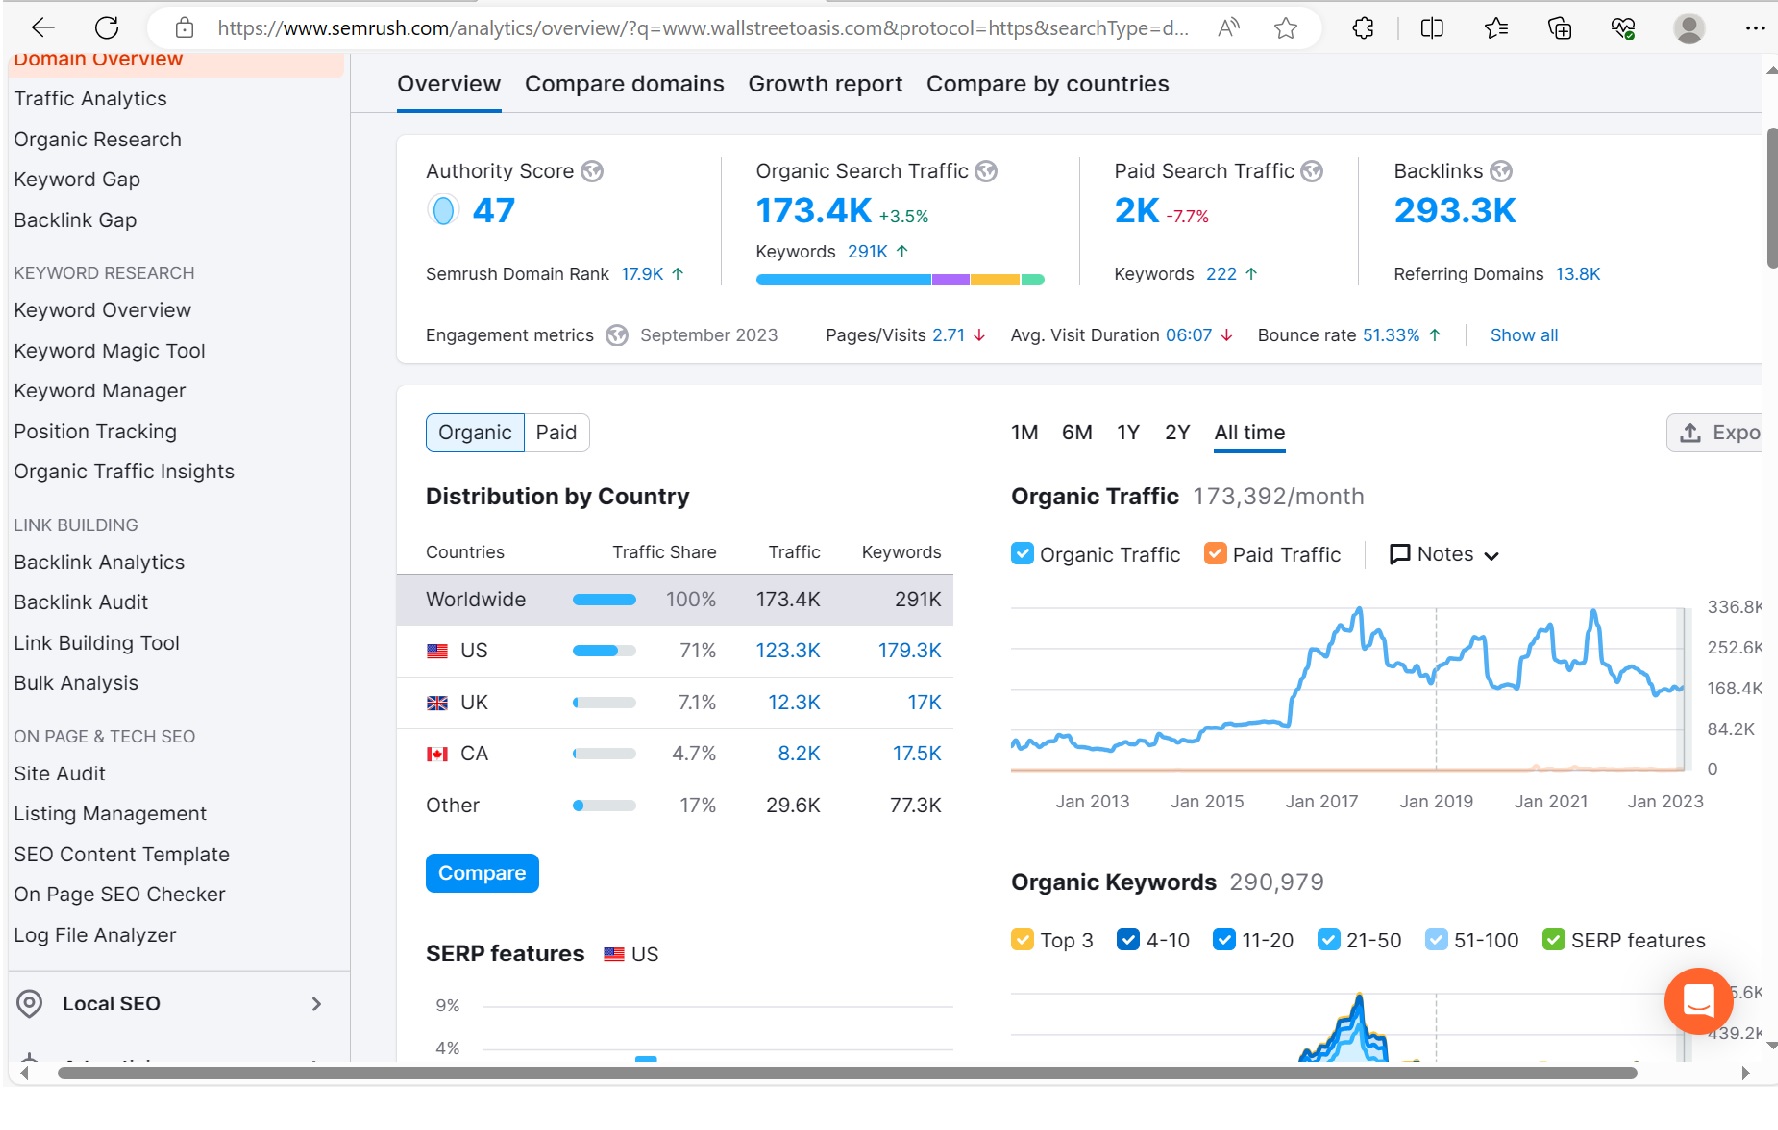Click the globe icon beside Backlinks
1778x1130 pixels.
click(1501, 171)
